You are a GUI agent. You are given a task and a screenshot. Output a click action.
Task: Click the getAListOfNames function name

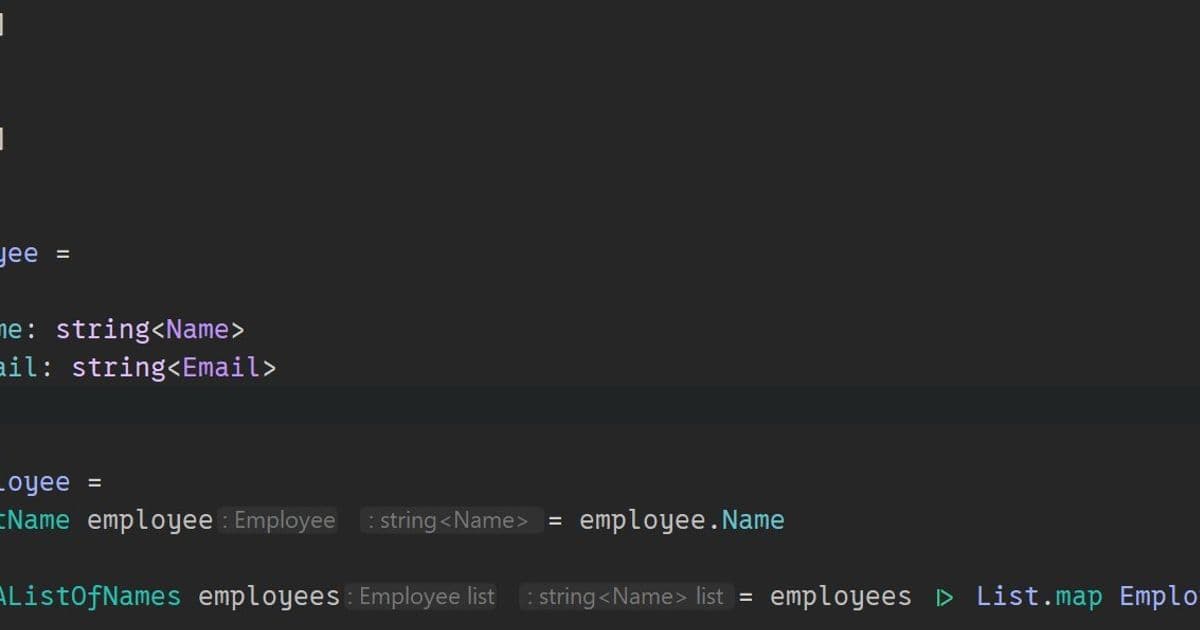click(90, 596)
